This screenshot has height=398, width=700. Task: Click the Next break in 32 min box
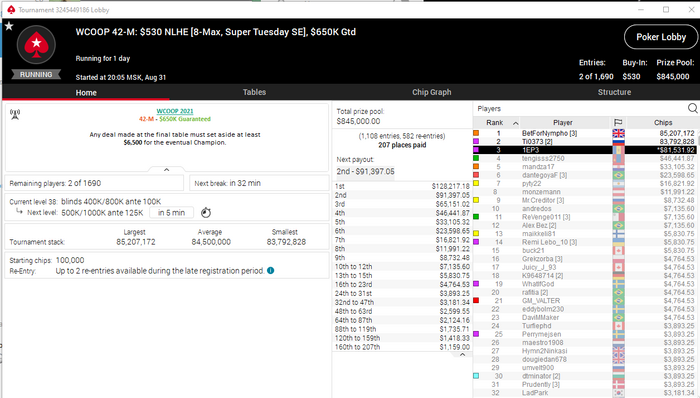click(259, 183)
